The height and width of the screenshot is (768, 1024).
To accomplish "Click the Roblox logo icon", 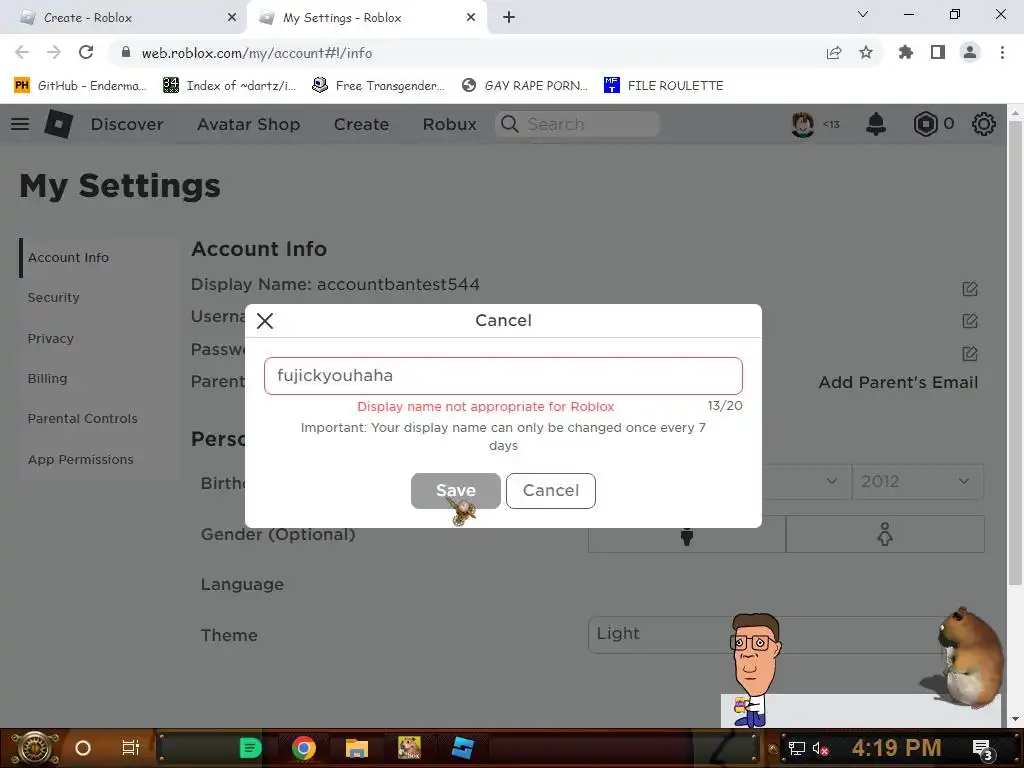I will [x=59, y=123].
